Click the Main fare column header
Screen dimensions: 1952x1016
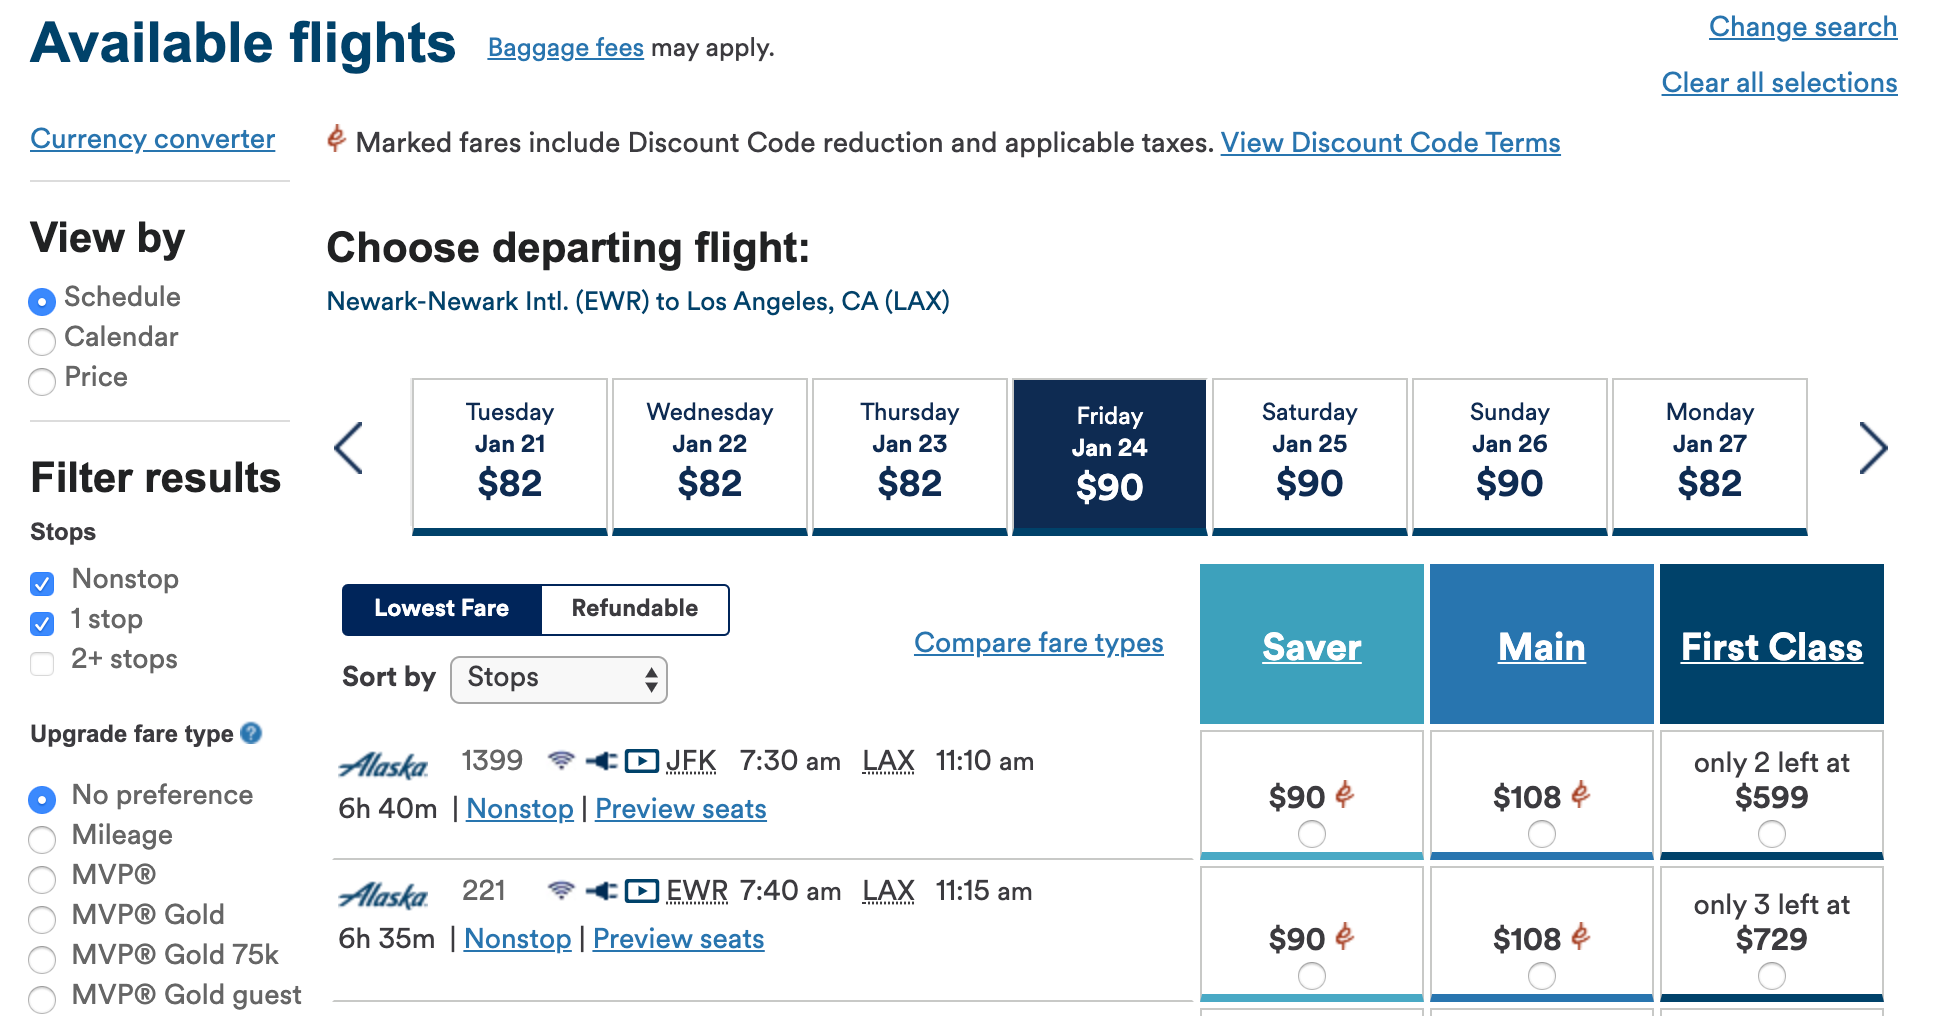1541,646
